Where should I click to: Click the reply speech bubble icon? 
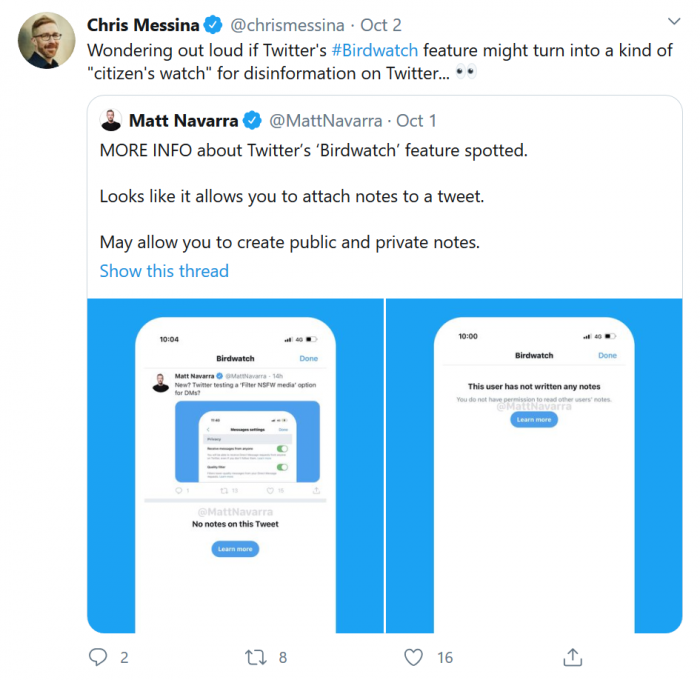(x=98, y=657)
